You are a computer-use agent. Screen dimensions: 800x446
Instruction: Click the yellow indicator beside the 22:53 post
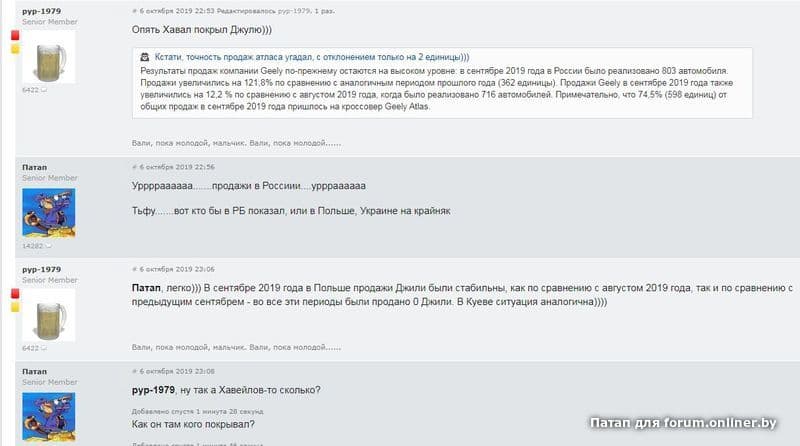(15, 48)
